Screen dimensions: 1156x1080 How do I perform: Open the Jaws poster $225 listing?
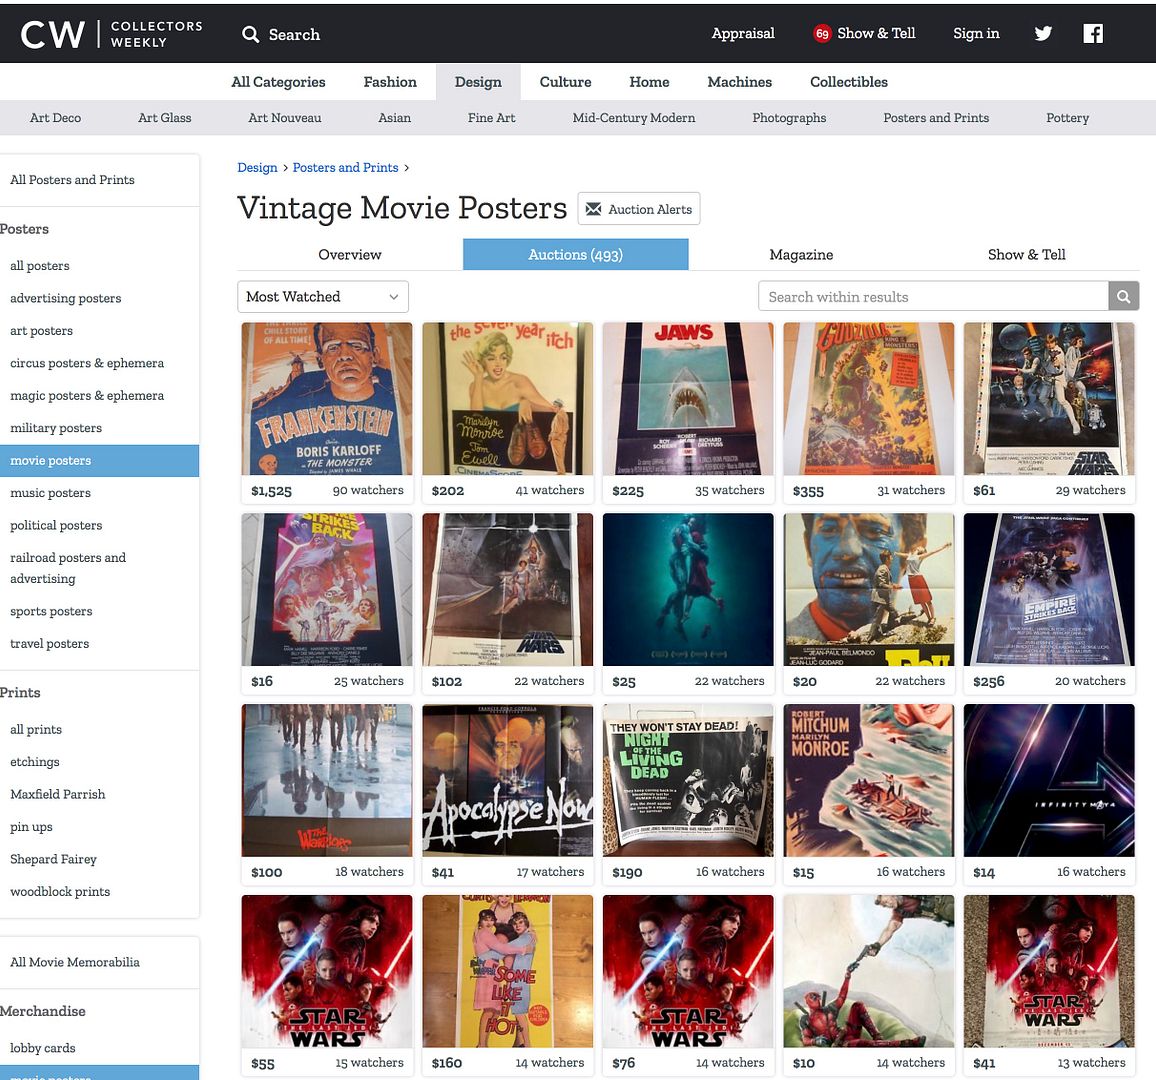pyautogui.click(x=688, y=413)
